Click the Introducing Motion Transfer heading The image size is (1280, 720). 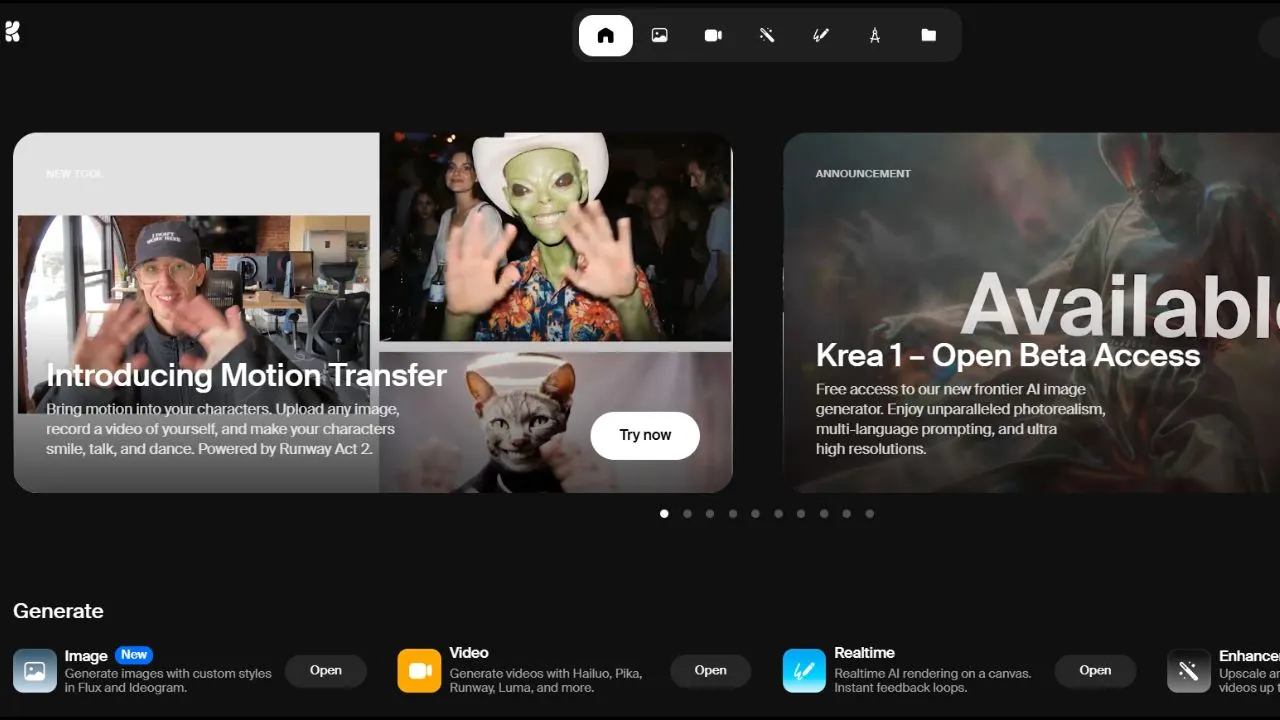[x=246, y=376]
